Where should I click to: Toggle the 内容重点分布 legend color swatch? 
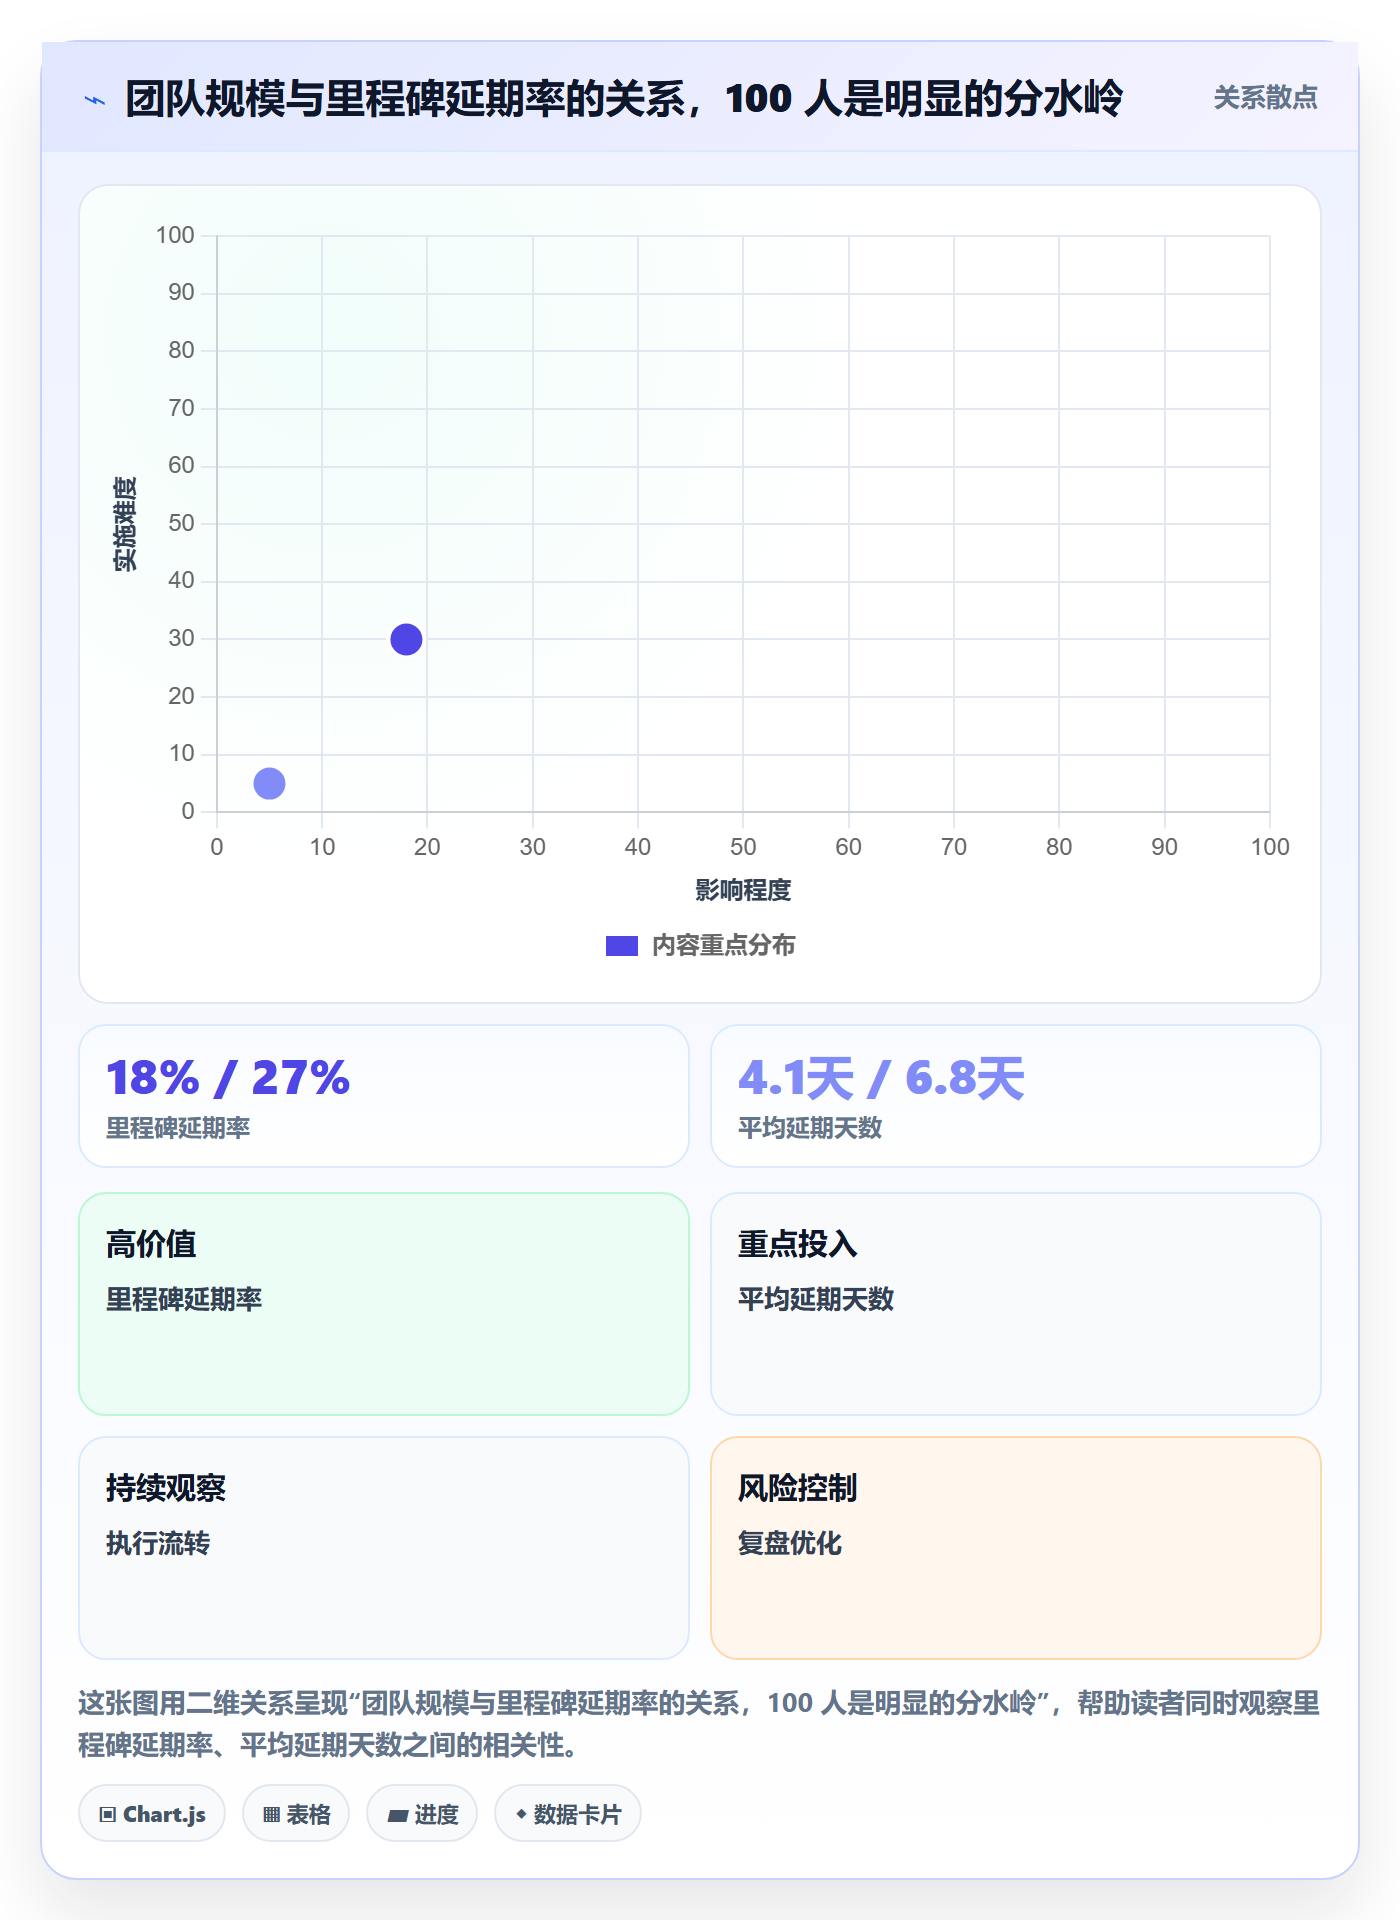621,946
